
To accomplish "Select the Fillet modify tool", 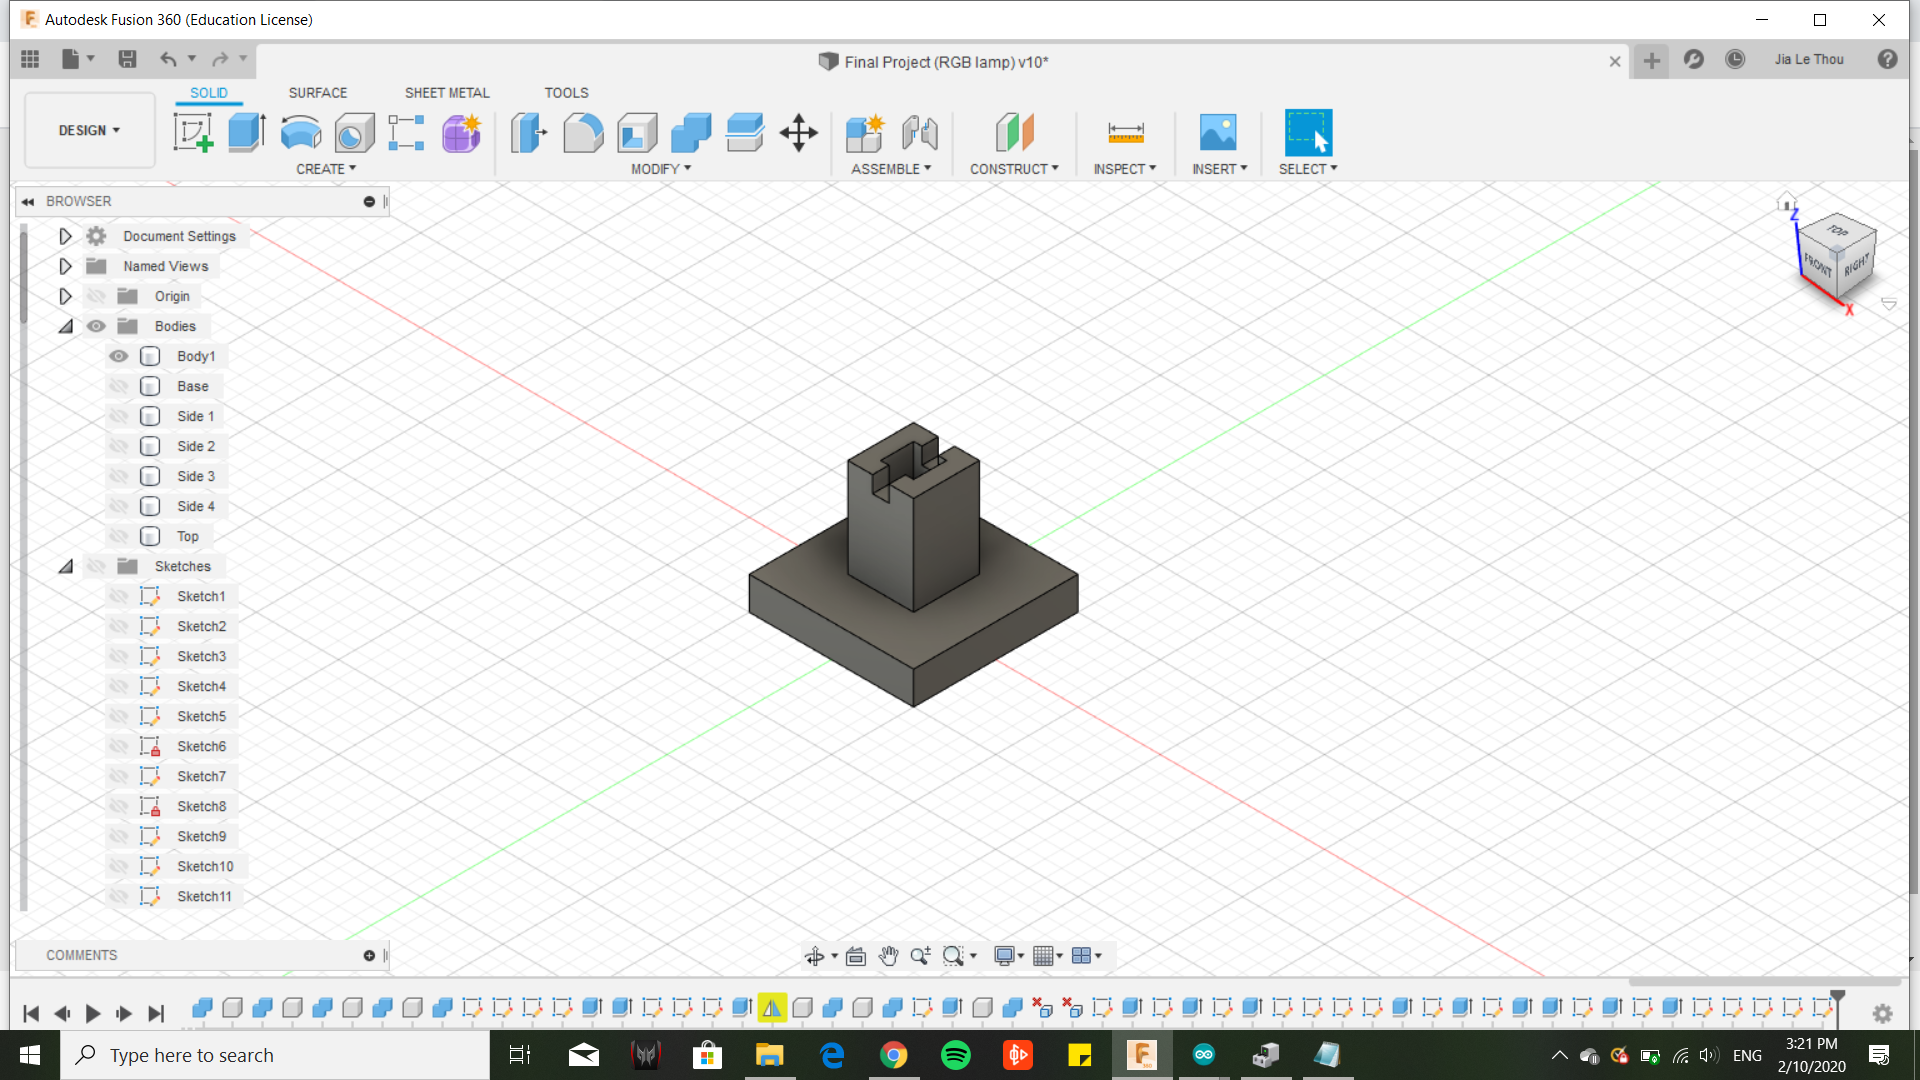I will pyautogui.click(x=582, y=132).
